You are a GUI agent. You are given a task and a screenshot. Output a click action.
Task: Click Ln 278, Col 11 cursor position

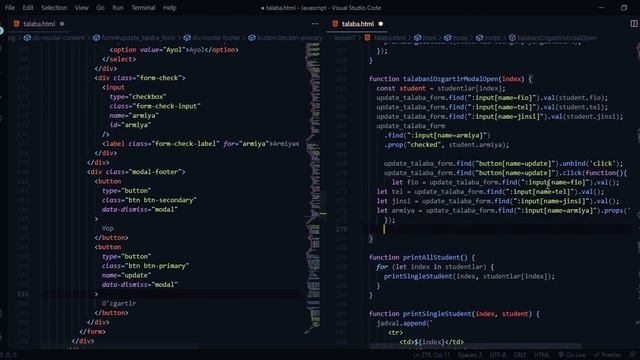pos(432,355)
